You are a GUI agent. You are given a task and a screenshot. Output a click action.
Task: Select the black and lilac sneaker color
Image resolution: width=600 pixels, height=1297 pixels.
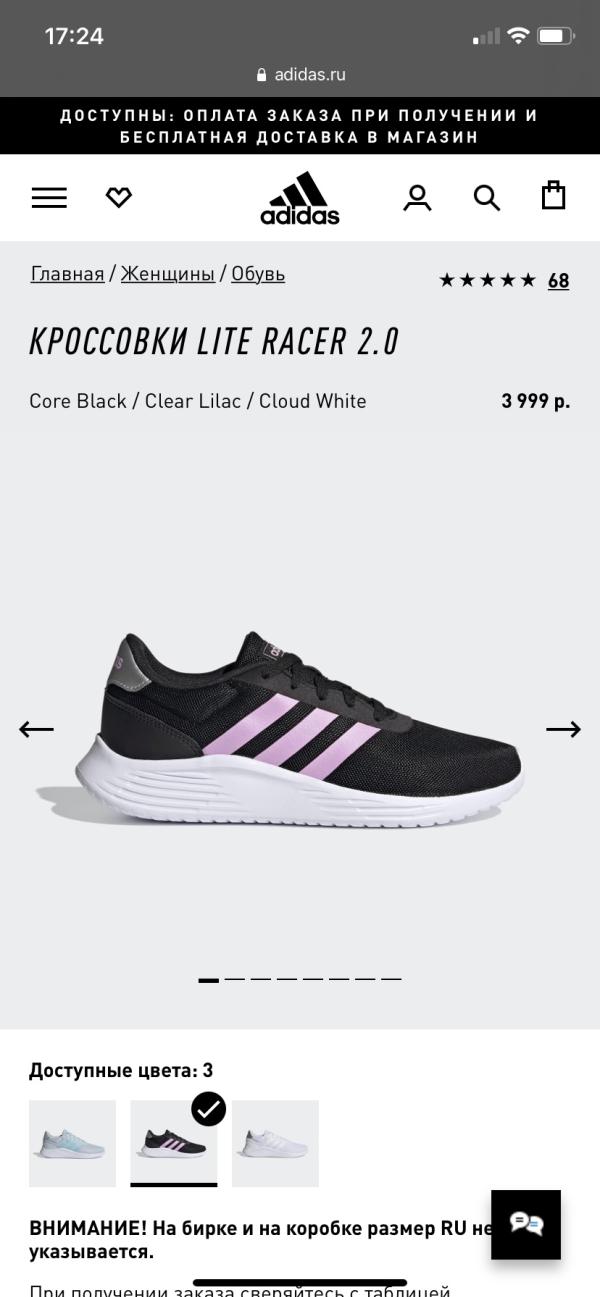[174, 1143]
